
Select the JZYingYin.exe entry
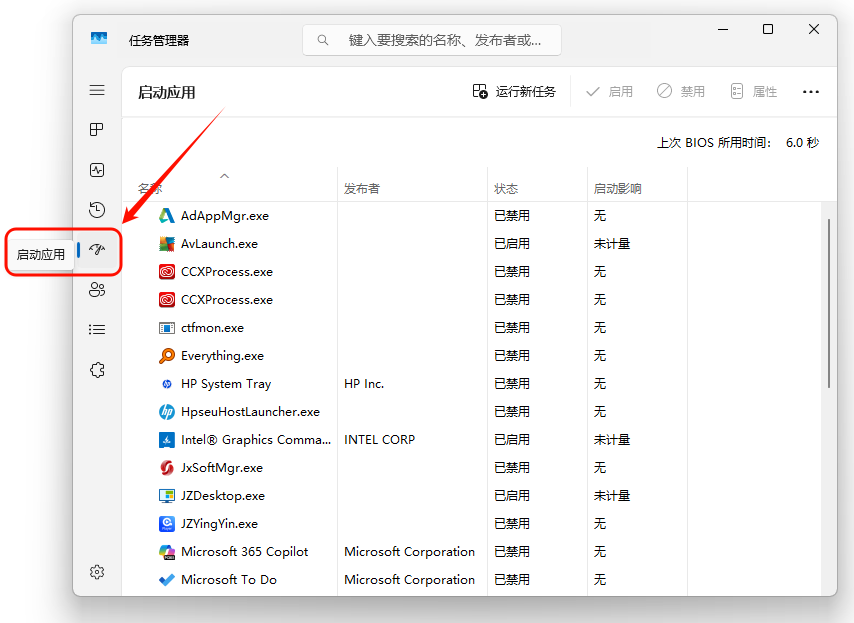click(219, 524)
